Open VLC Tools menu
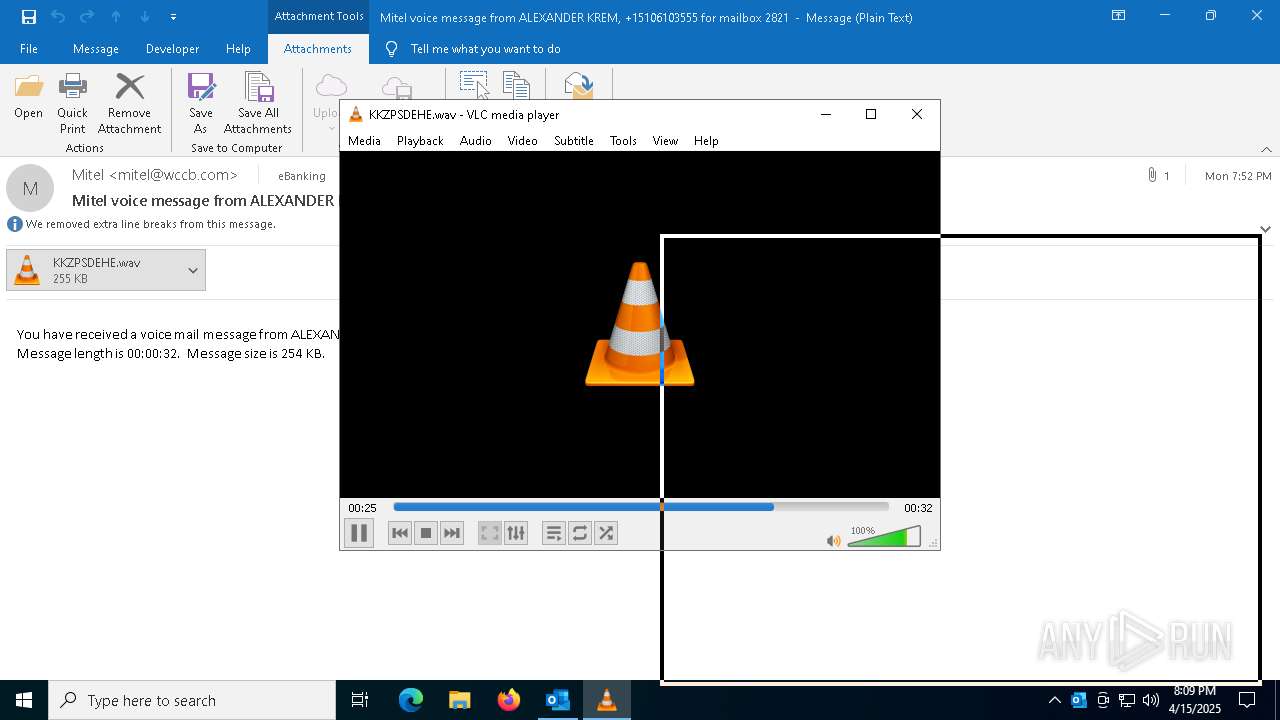Image resolution: width=1280 pixels, height=720 pixels. [623, 141]
